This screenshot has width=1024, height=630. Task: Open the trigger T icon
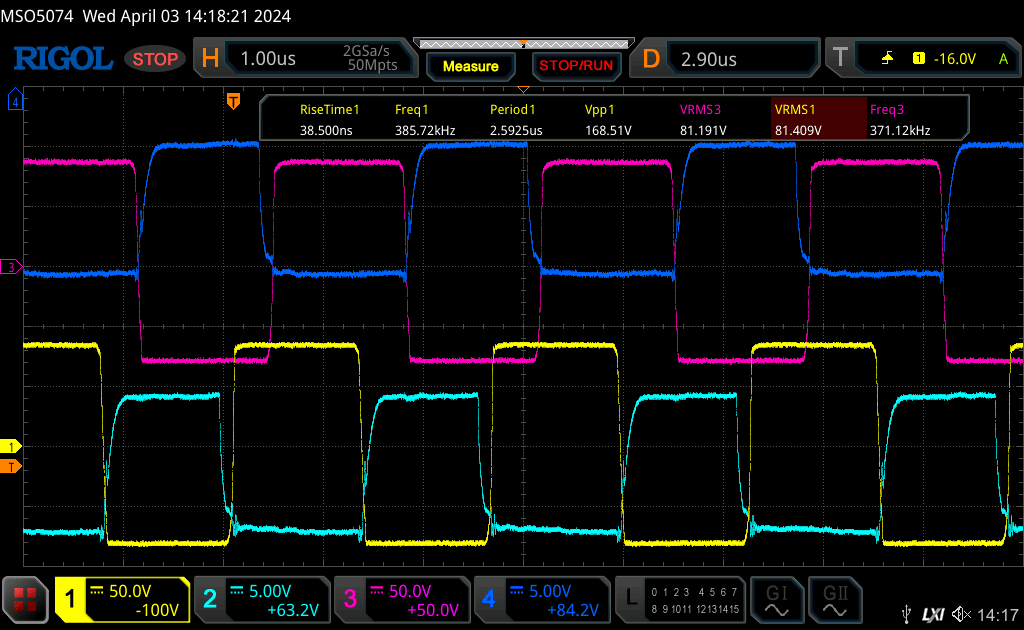[840, 58]
